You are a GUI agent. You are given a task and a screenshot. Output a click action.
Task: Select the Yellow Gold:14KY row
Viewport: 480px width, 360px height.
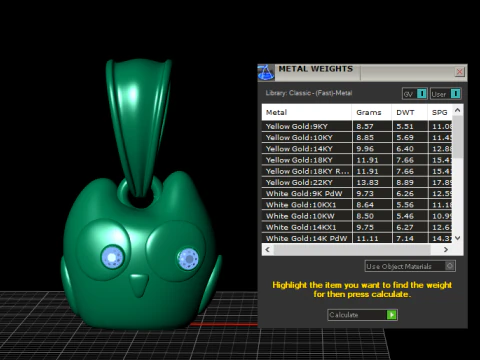coord(357,149)
